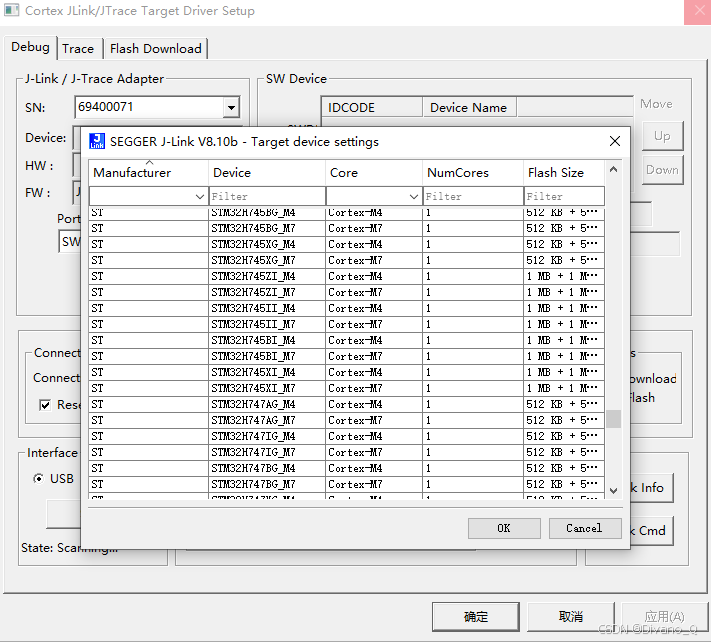Click the NumCores filter input field

point(473,196)
